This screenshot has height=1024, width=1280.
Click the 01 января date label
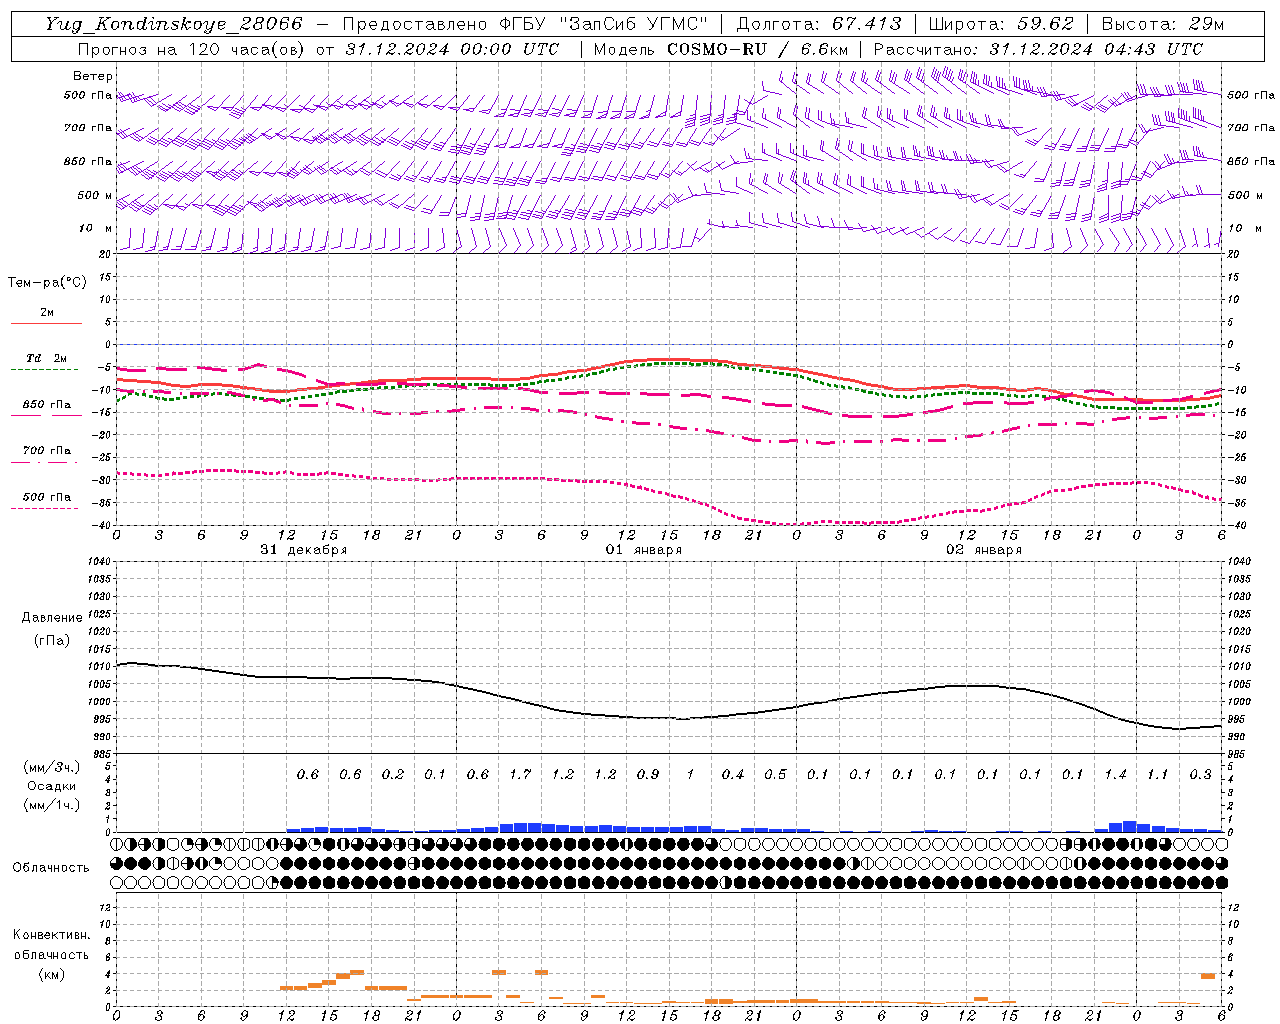pyautogui.click(x=644, y=550)
